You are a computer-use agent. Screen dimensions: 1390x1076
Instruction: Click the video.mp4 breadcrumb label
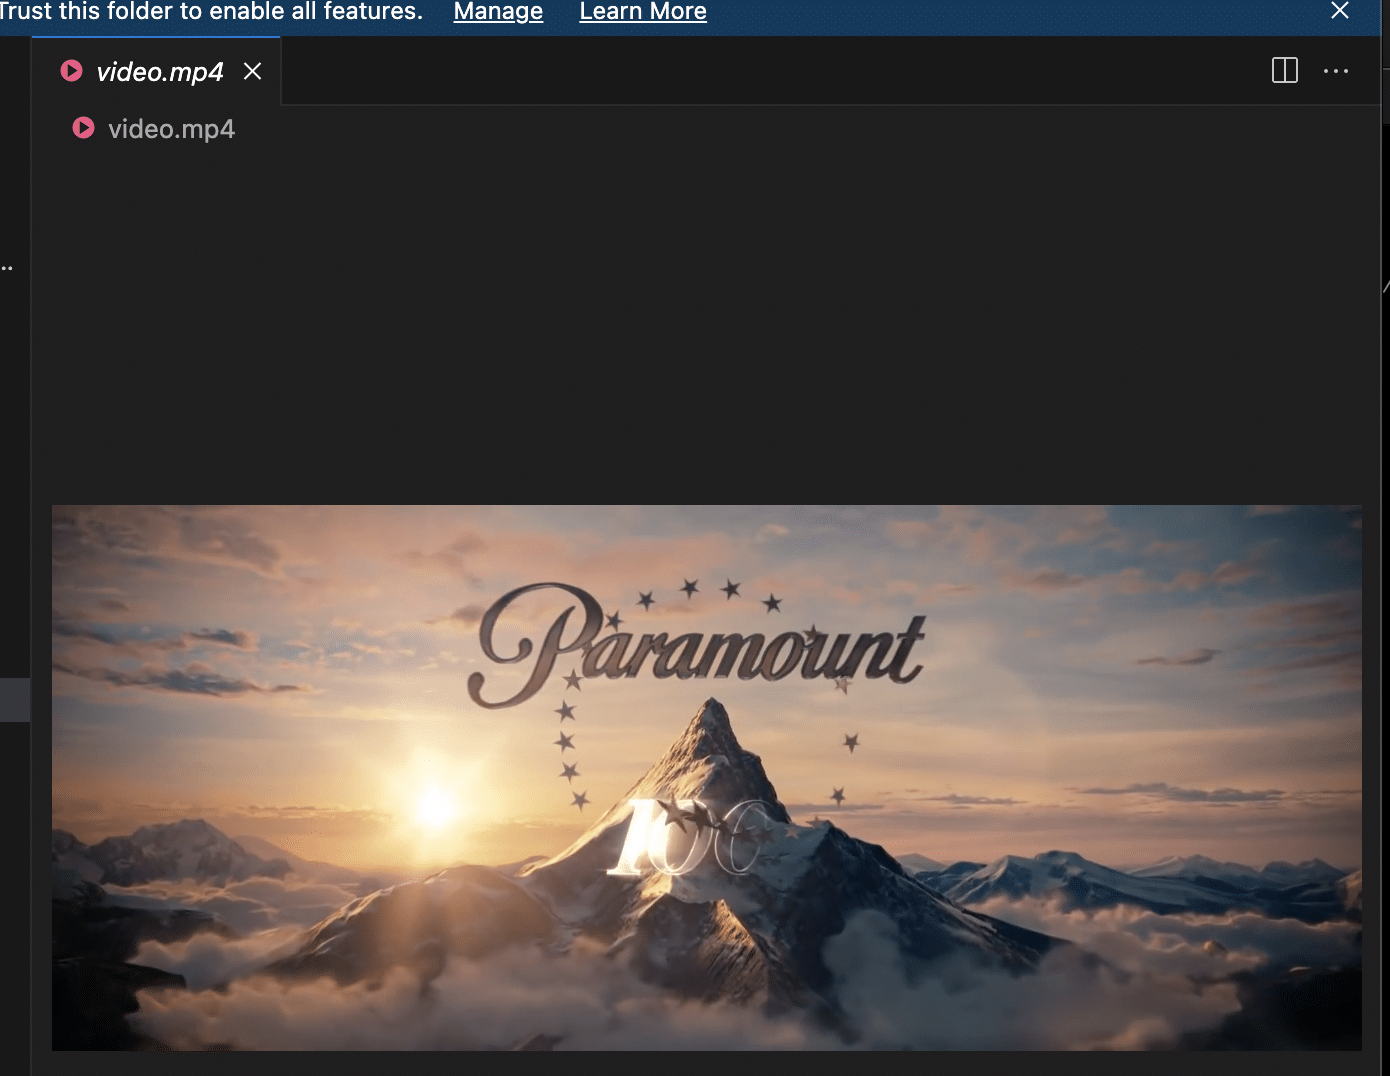point(171,129)
